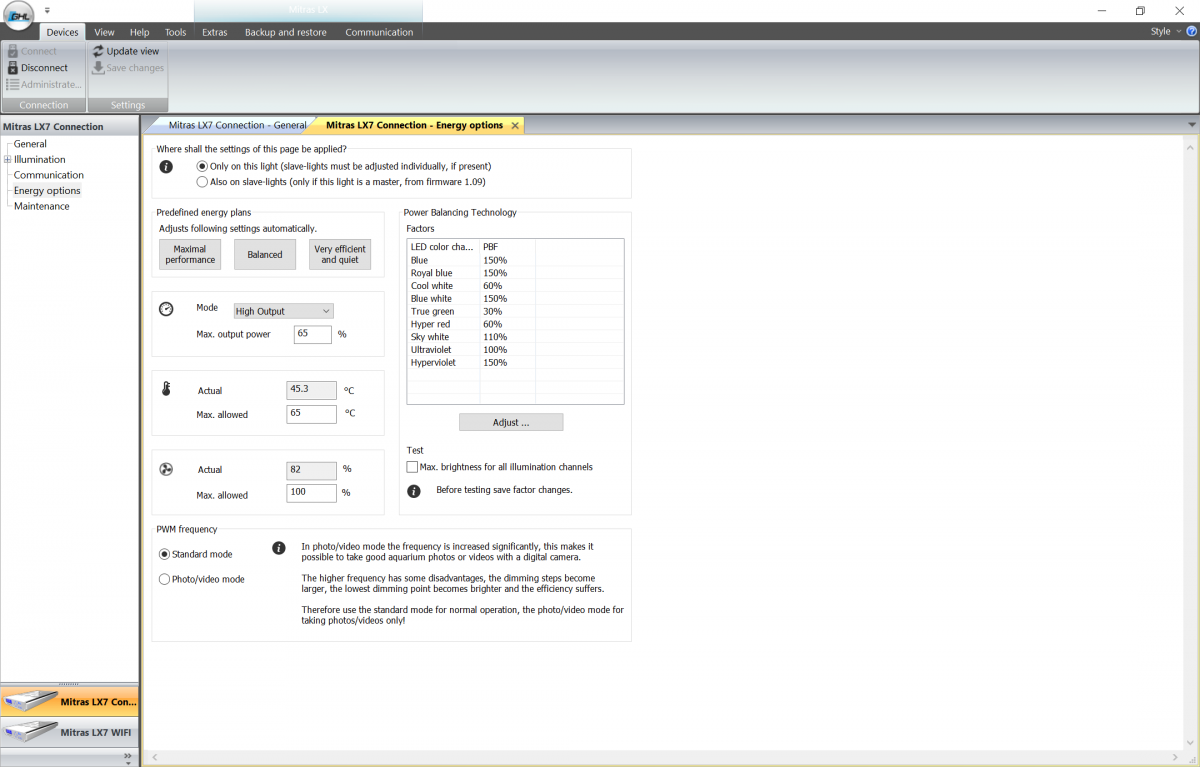This screenshot has height=767, width=1200.
Task: Click the max allowed fan speed field
Action: tap(311, 493)
